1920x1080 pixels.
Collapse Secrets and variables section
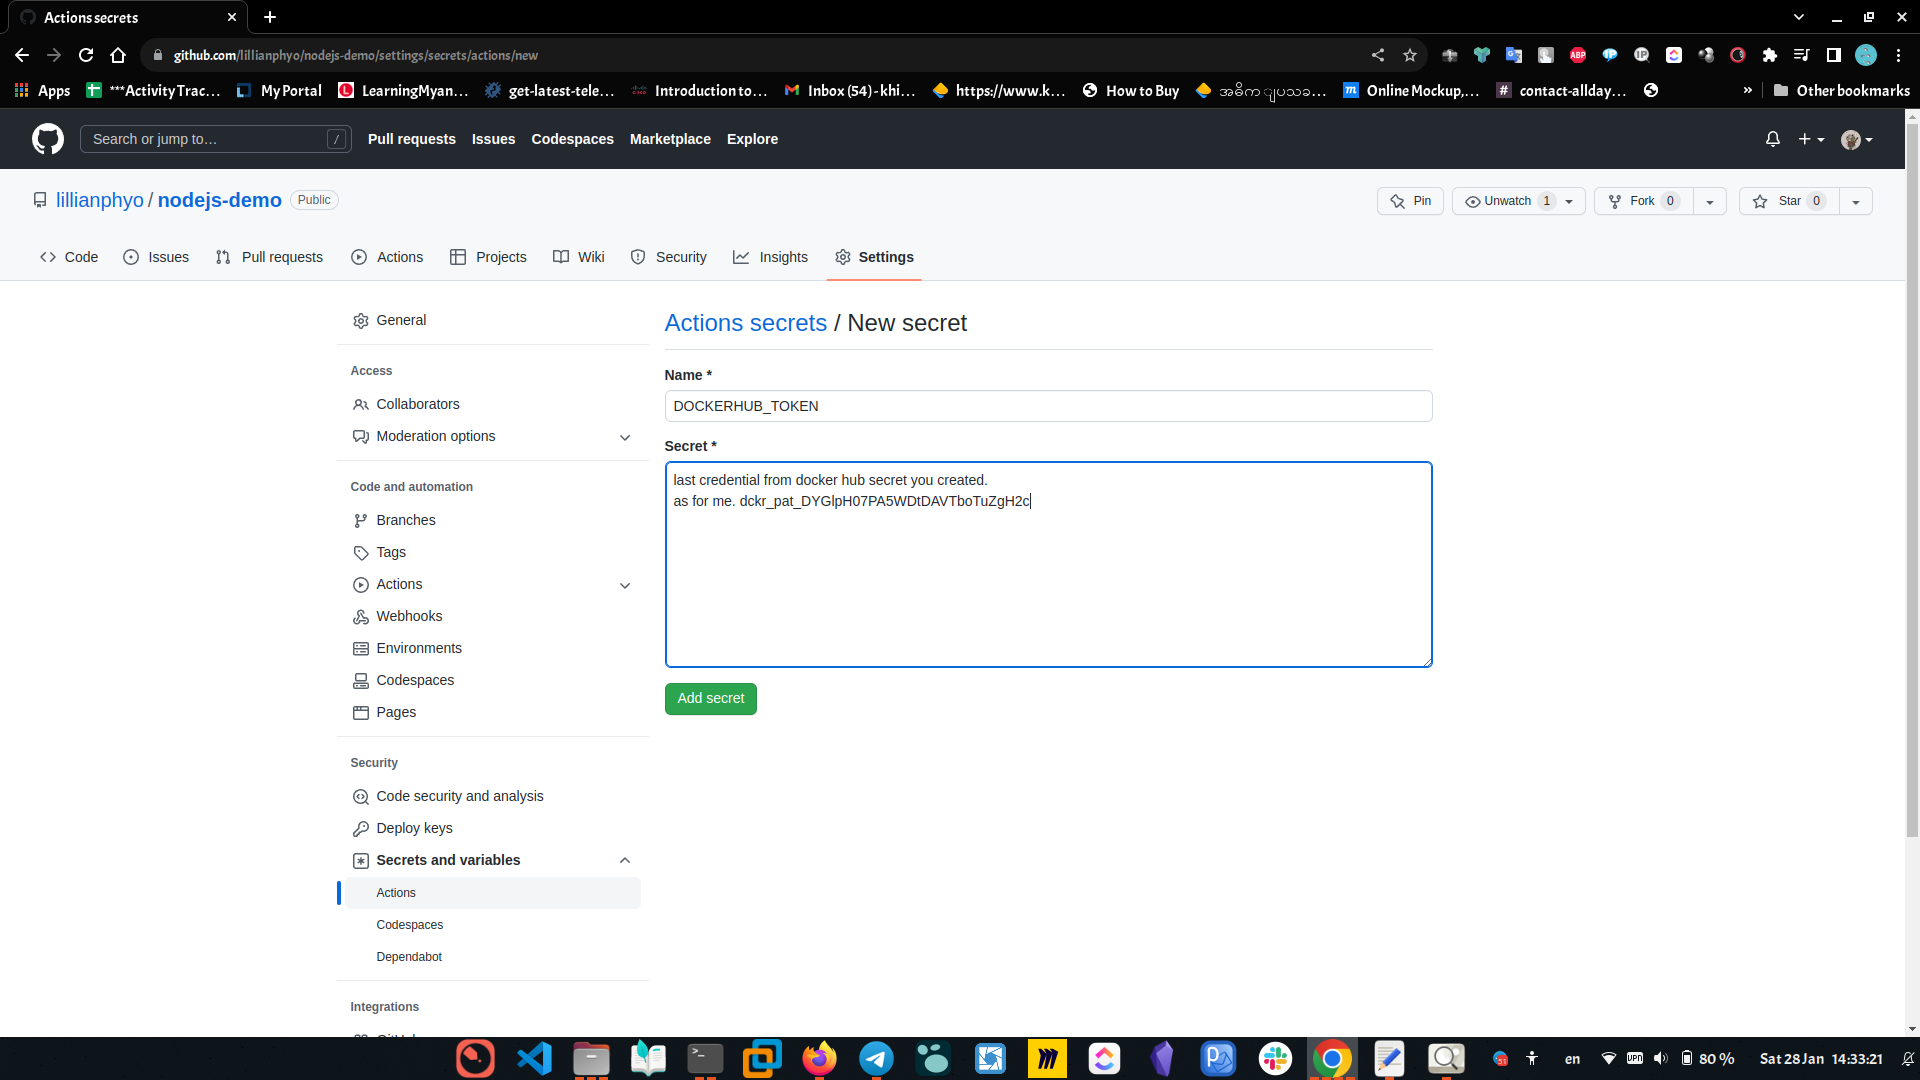click(x=625, y=860)
